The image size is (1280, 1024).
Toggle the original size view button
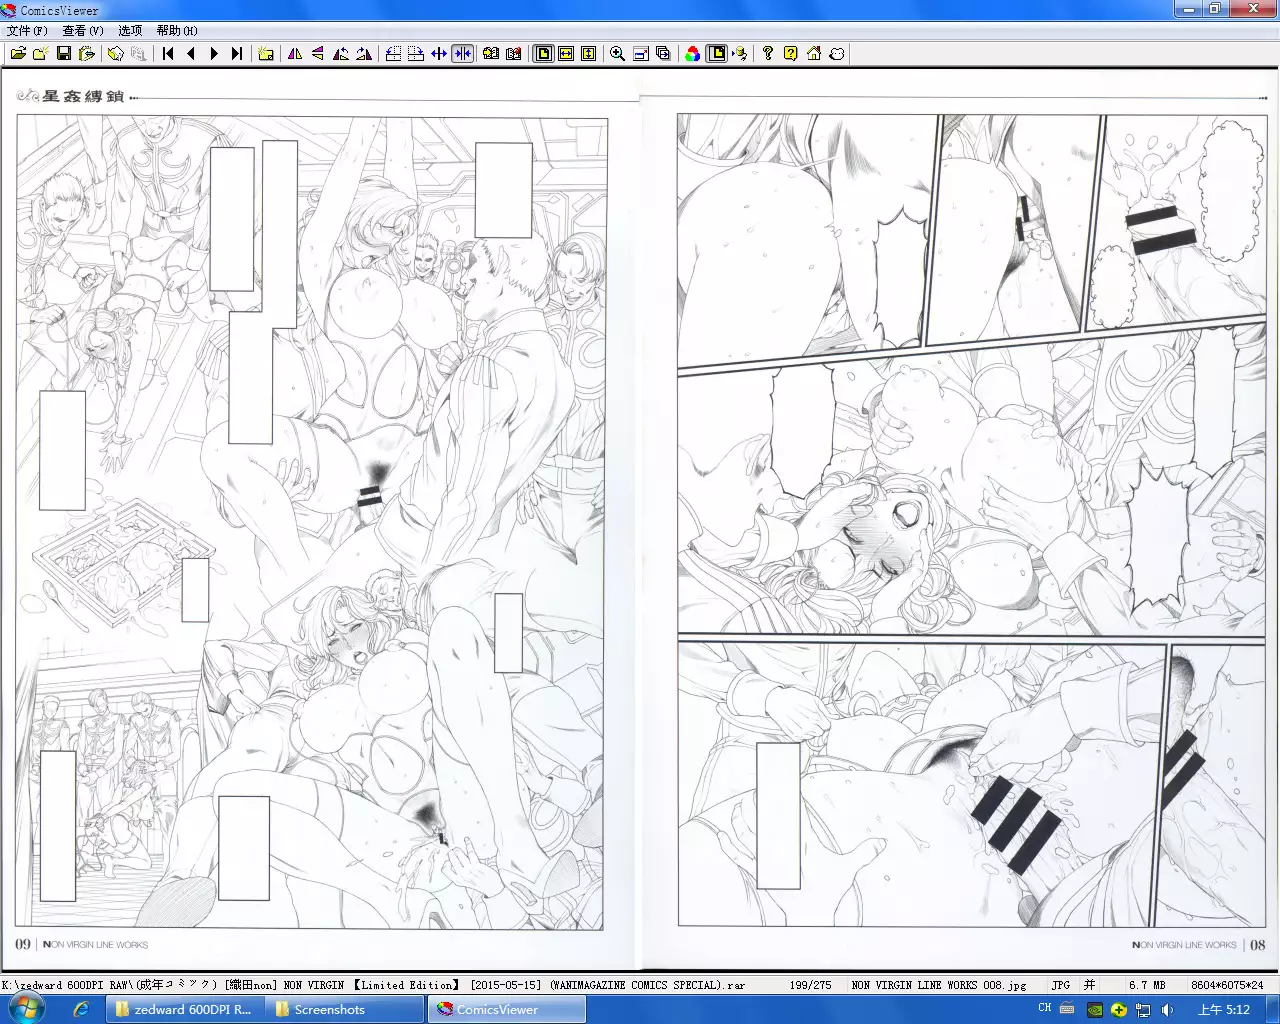543,54
